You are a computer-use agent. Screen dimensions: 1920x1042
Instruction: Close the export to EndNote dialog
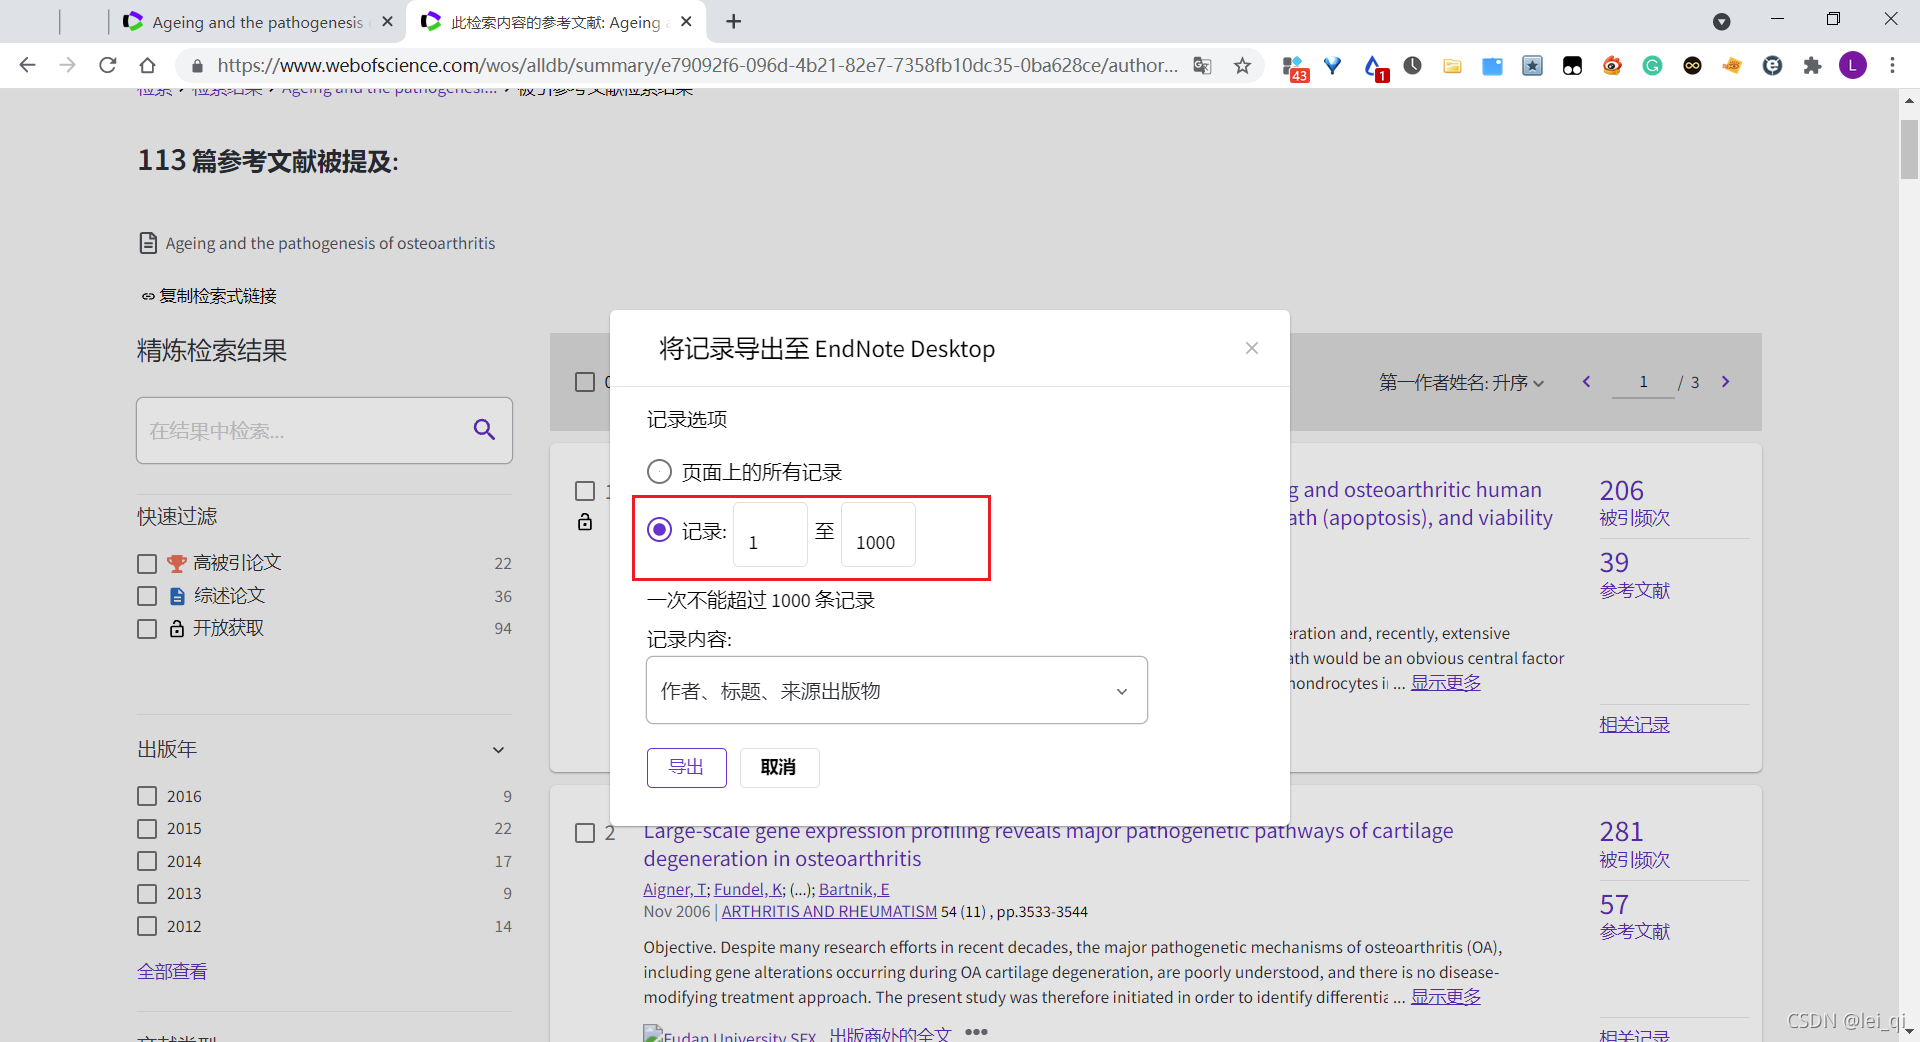[x=1251, y=348]
